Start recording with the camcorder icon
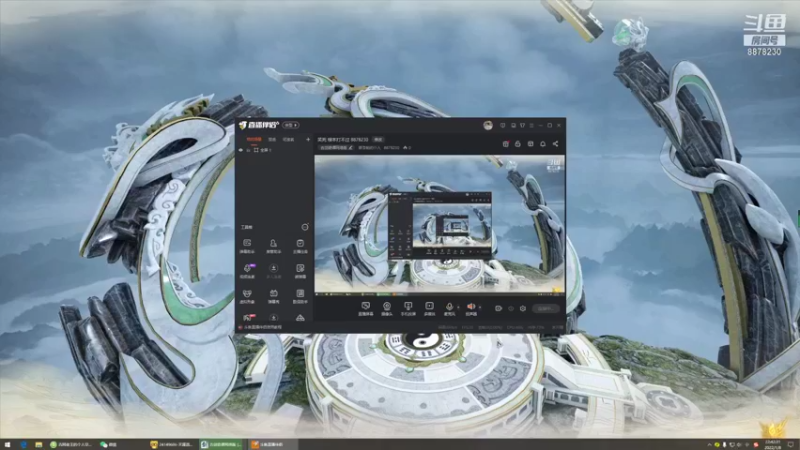Image resolution: width=800 pixels, height=450 pixels. click(498, 309)
